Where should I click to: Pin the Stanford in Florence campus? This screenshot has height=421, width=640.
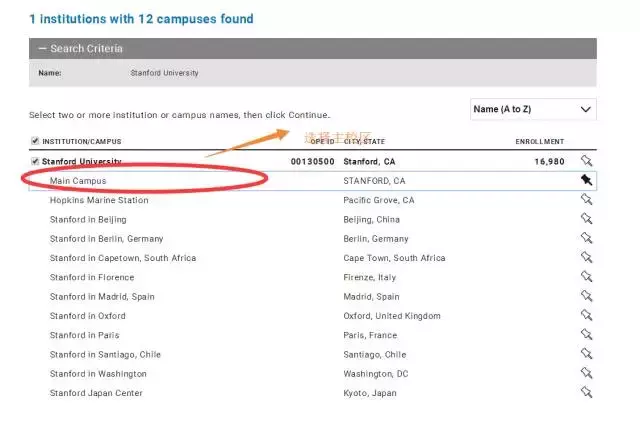pyautogui.click(x=587, y=276)
